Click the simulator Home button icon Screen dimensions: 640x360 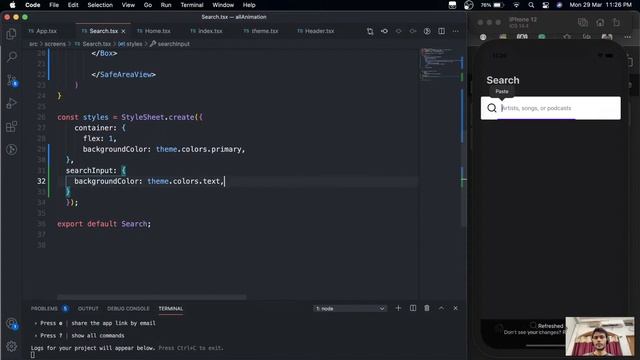(x=600, y=22)
